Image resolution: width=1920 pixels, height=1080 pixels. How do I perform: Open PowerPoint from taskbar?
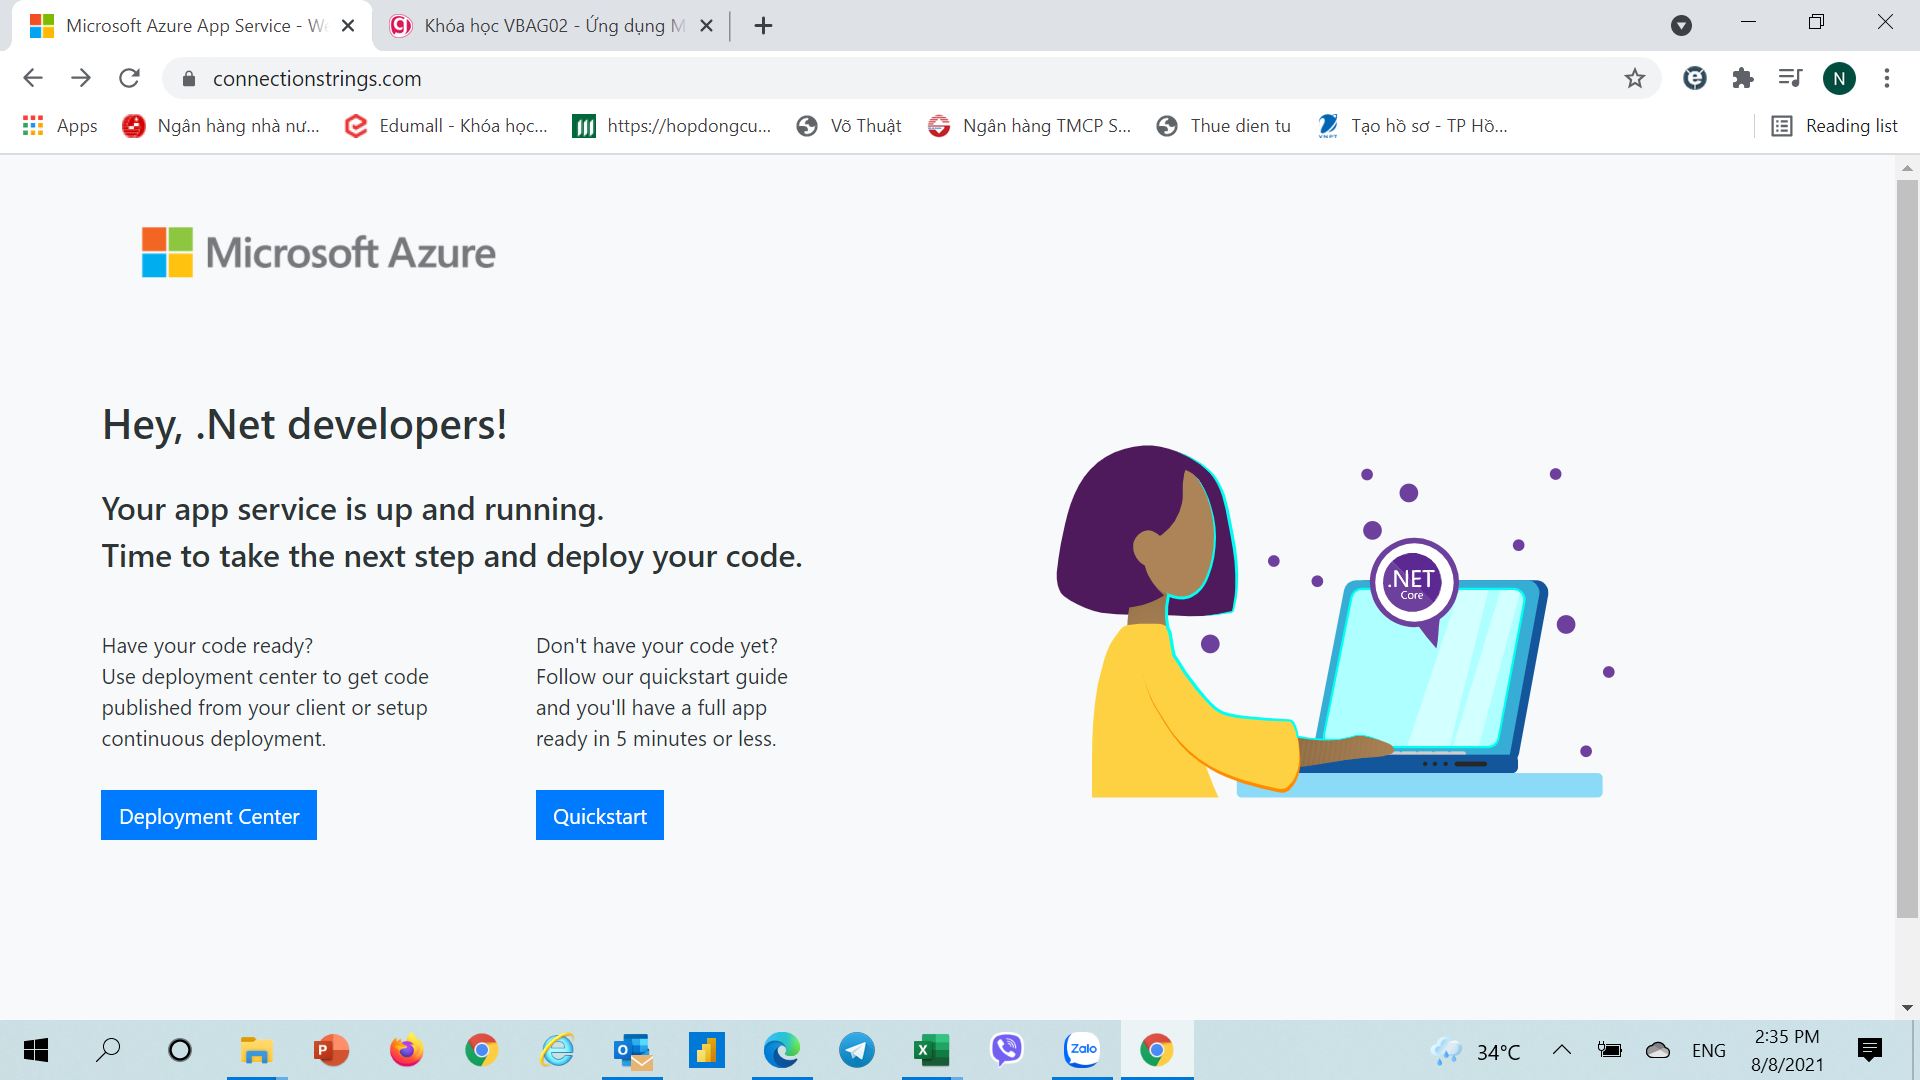331,1050
